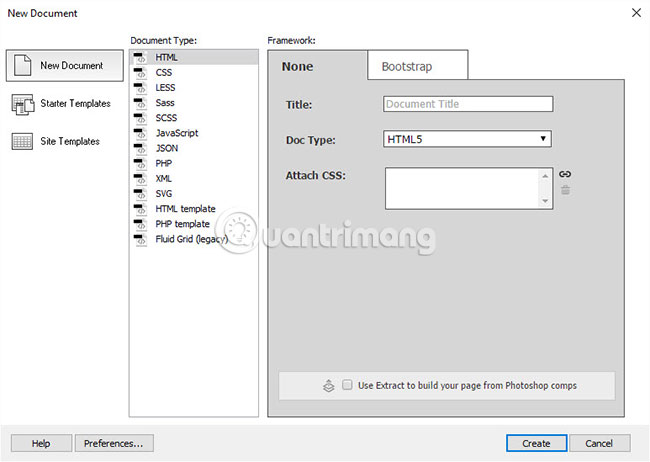Click the file icon beside LESS
650x462 pixels.
point(140,88)
